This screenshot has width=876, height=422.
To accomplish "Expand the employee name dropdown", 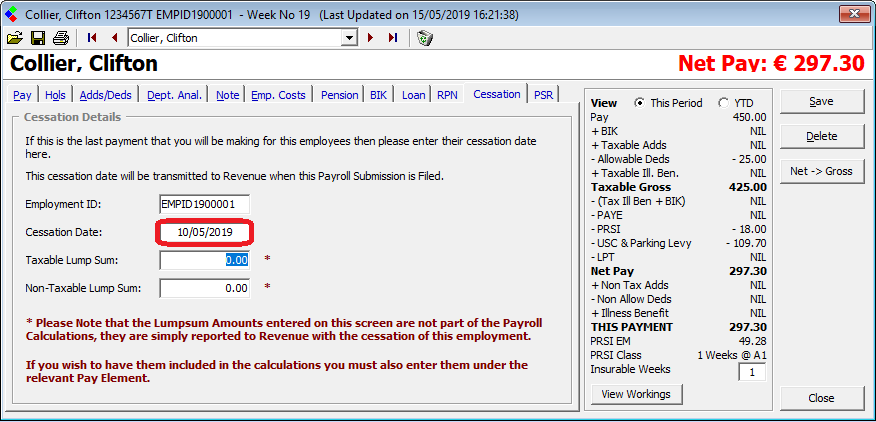I will point(349,38).
